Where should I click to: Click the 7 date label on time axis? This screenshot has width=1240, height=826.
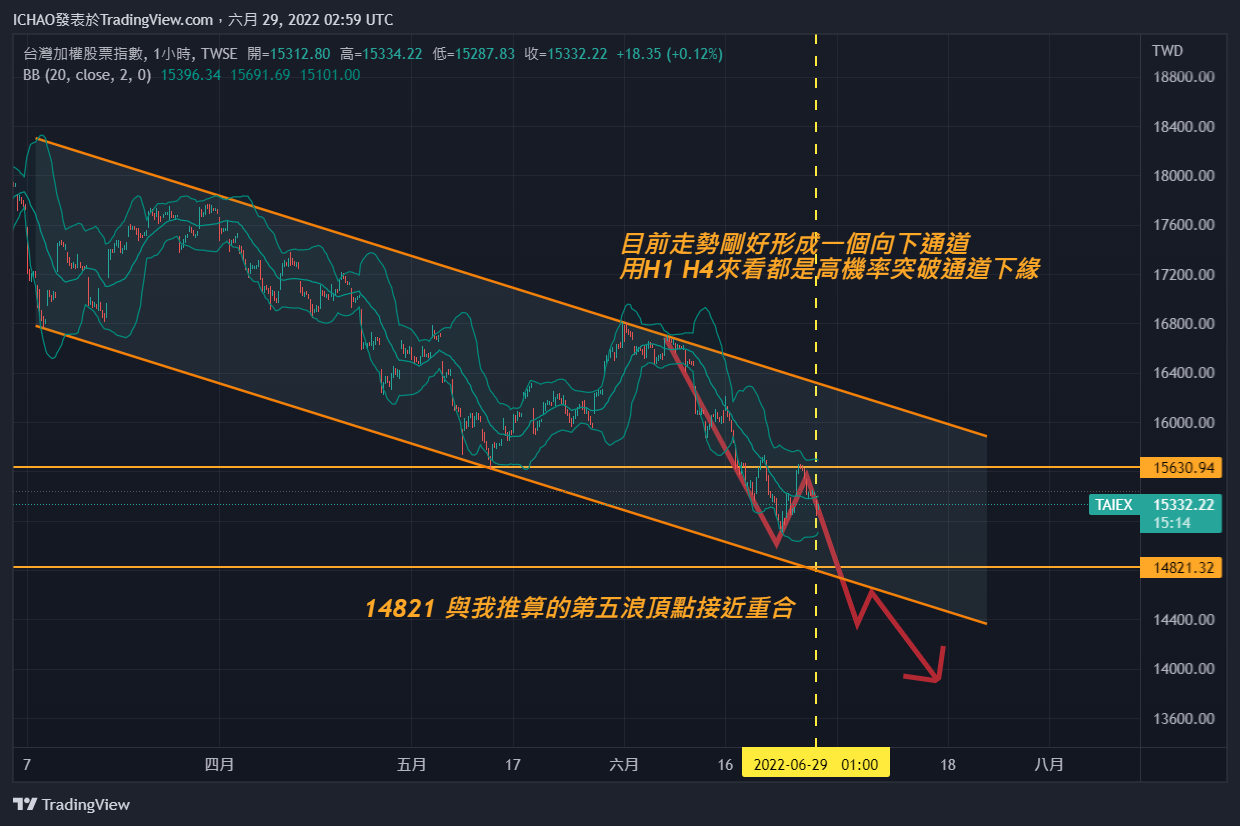pyautogui.click(x=27, y=765)
